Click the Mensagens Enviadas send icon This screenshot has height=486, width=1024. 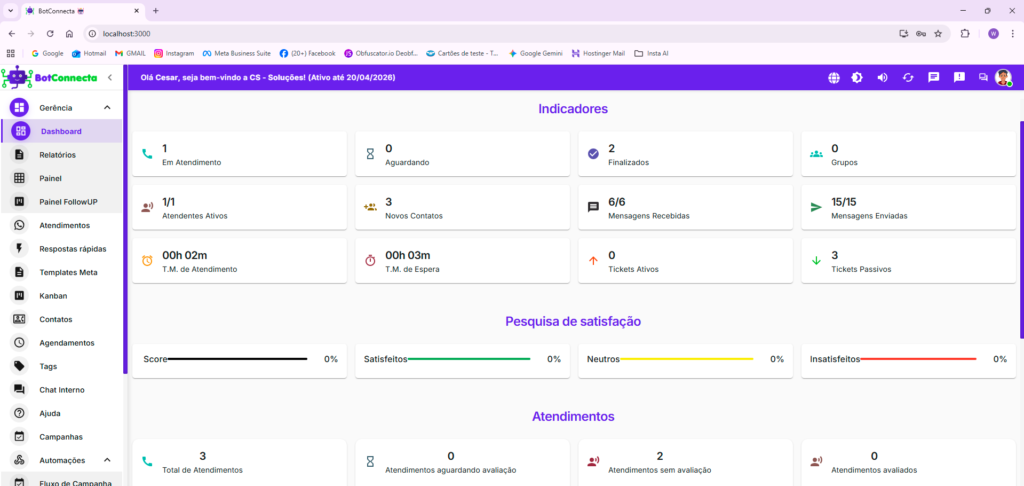pos(816,207)
